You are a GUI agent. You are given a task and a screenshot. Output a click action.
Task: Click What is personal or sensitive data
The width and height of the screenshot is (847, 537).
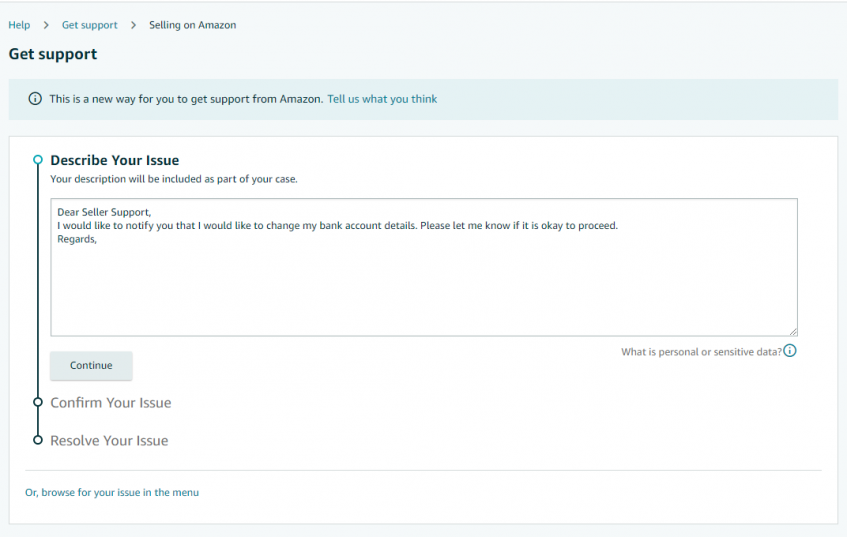[x=701, y=352]
